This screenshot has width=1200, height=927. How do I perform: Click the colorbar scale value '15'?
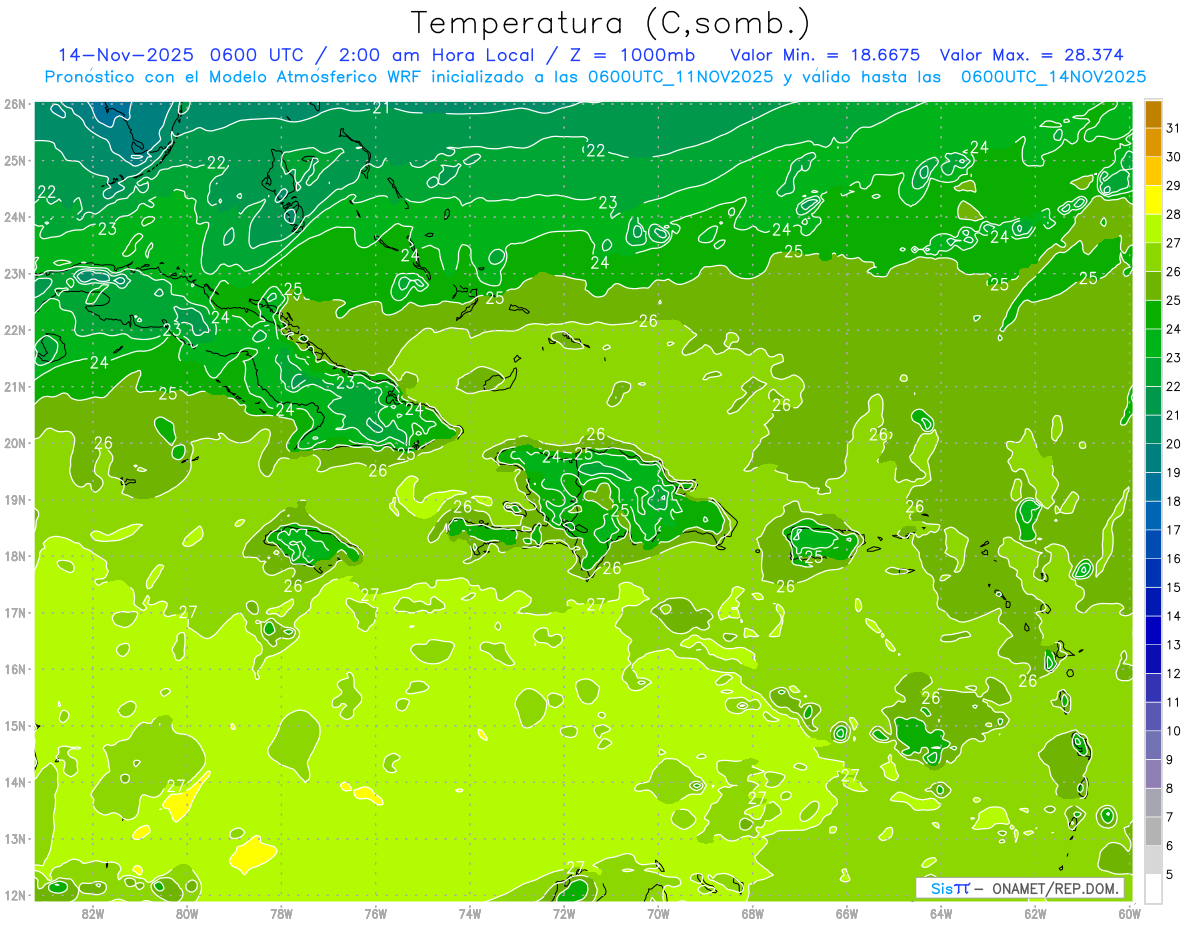coord(1174,587)
